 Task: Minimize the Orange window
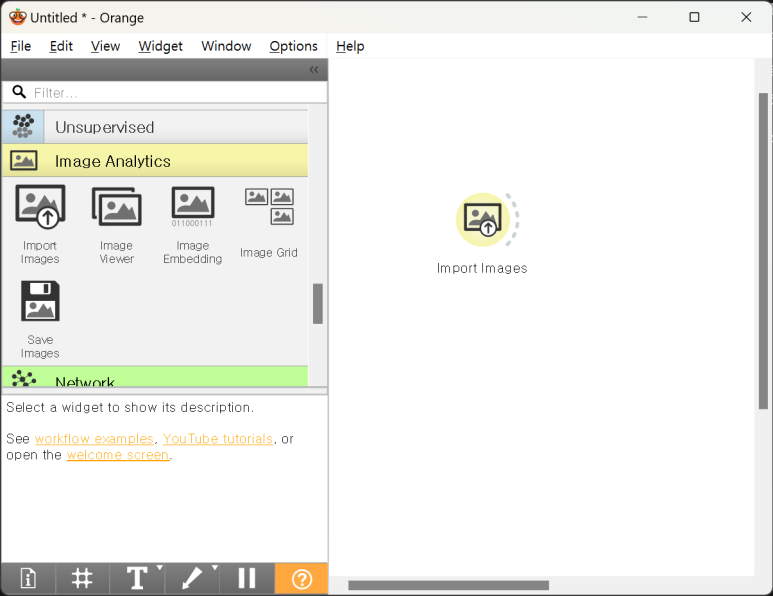(642, 17)
